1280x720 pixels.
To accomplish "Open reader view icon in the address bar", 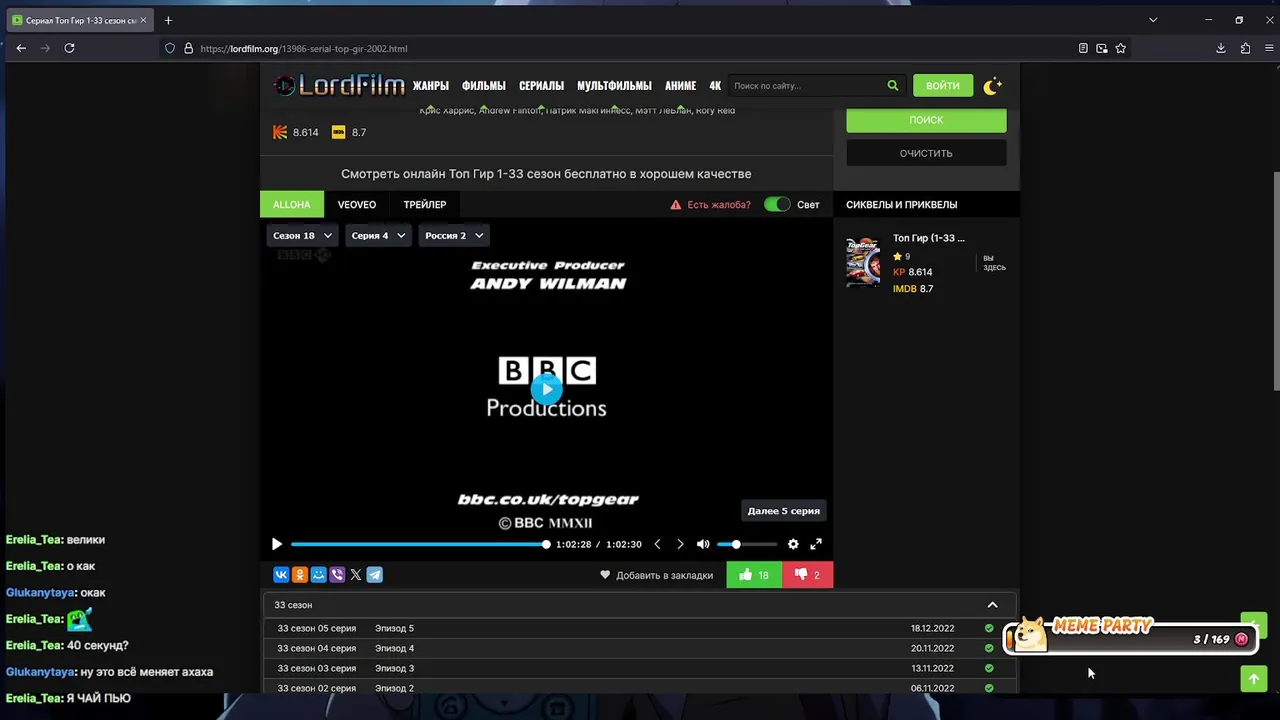I will (x=1083, y=48).
